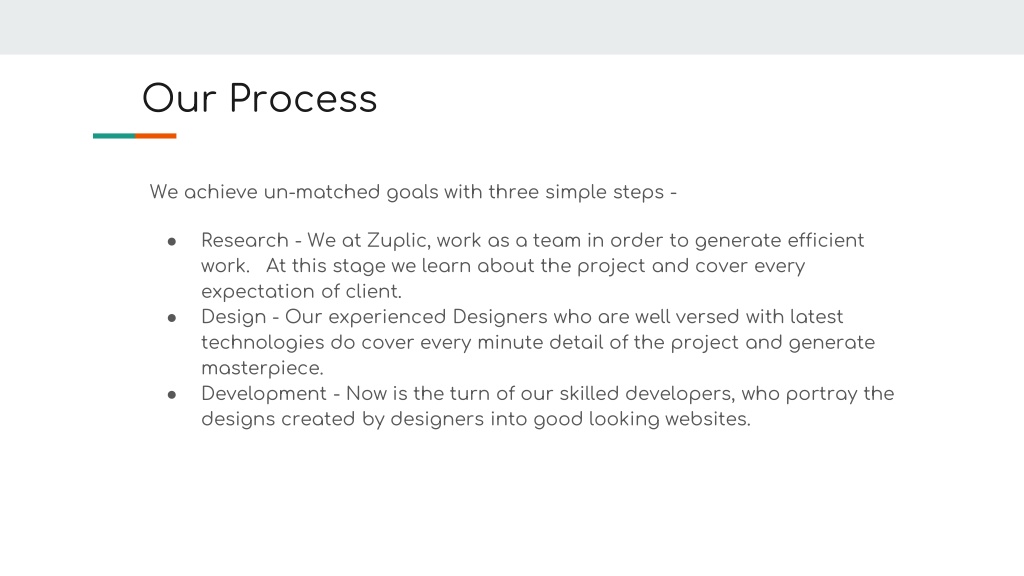Click the bullet dot beside Design
The image size is (1024, 576).
172,318
